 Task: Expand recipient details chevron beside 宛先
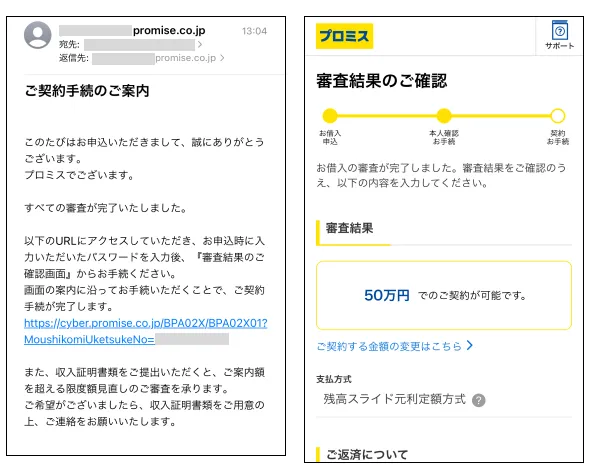(200, 45)
